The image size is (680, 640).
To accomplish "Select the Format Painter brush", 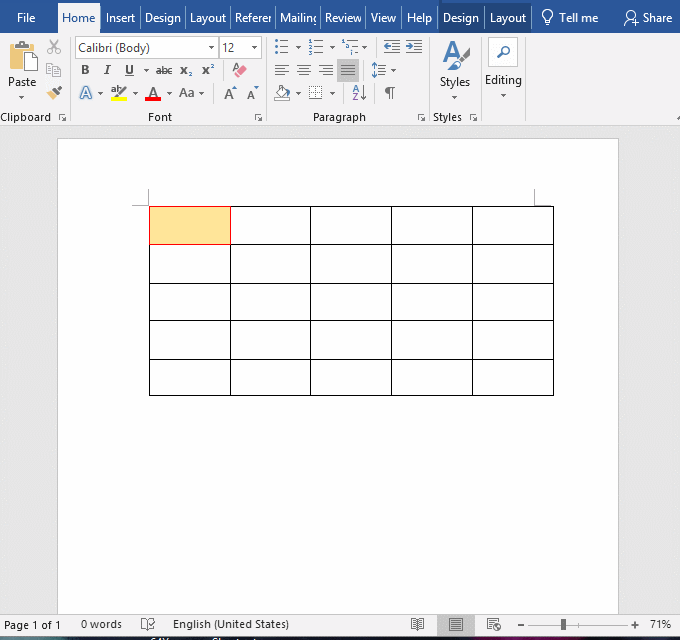I will coord(54,92).
